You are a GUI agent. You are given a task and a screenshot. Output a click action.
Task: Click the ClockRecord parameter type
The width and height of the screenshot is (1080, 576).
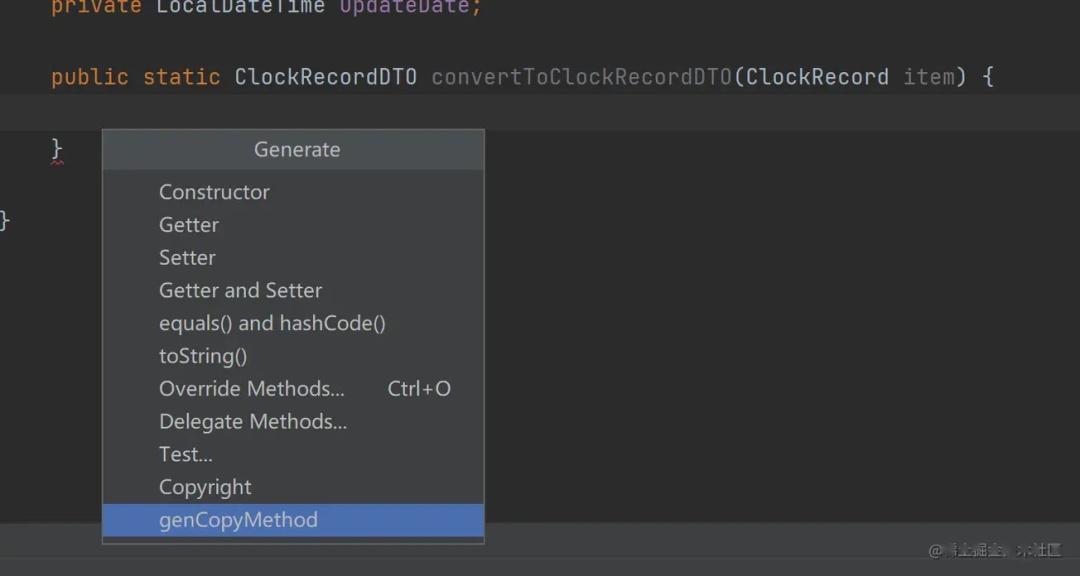pos(817,77)
